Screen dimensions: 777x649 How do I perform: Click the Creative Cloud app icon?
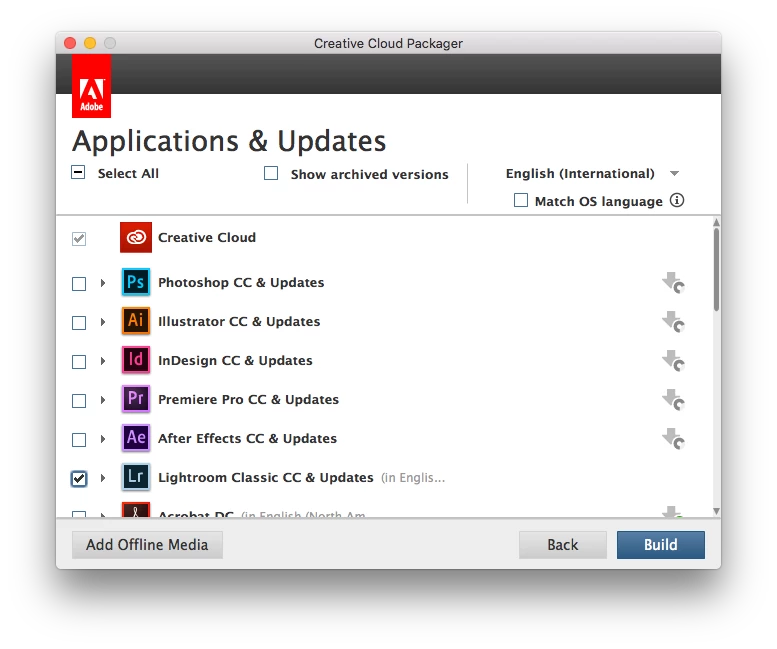[x=136, y=238]
